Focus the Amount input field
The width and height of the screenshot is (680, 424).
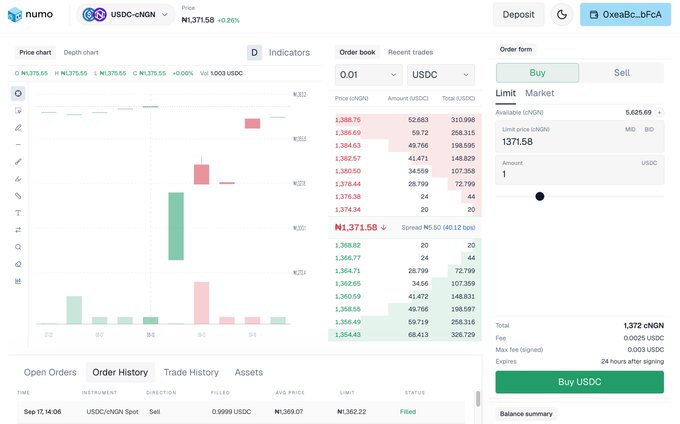point(579,170)
